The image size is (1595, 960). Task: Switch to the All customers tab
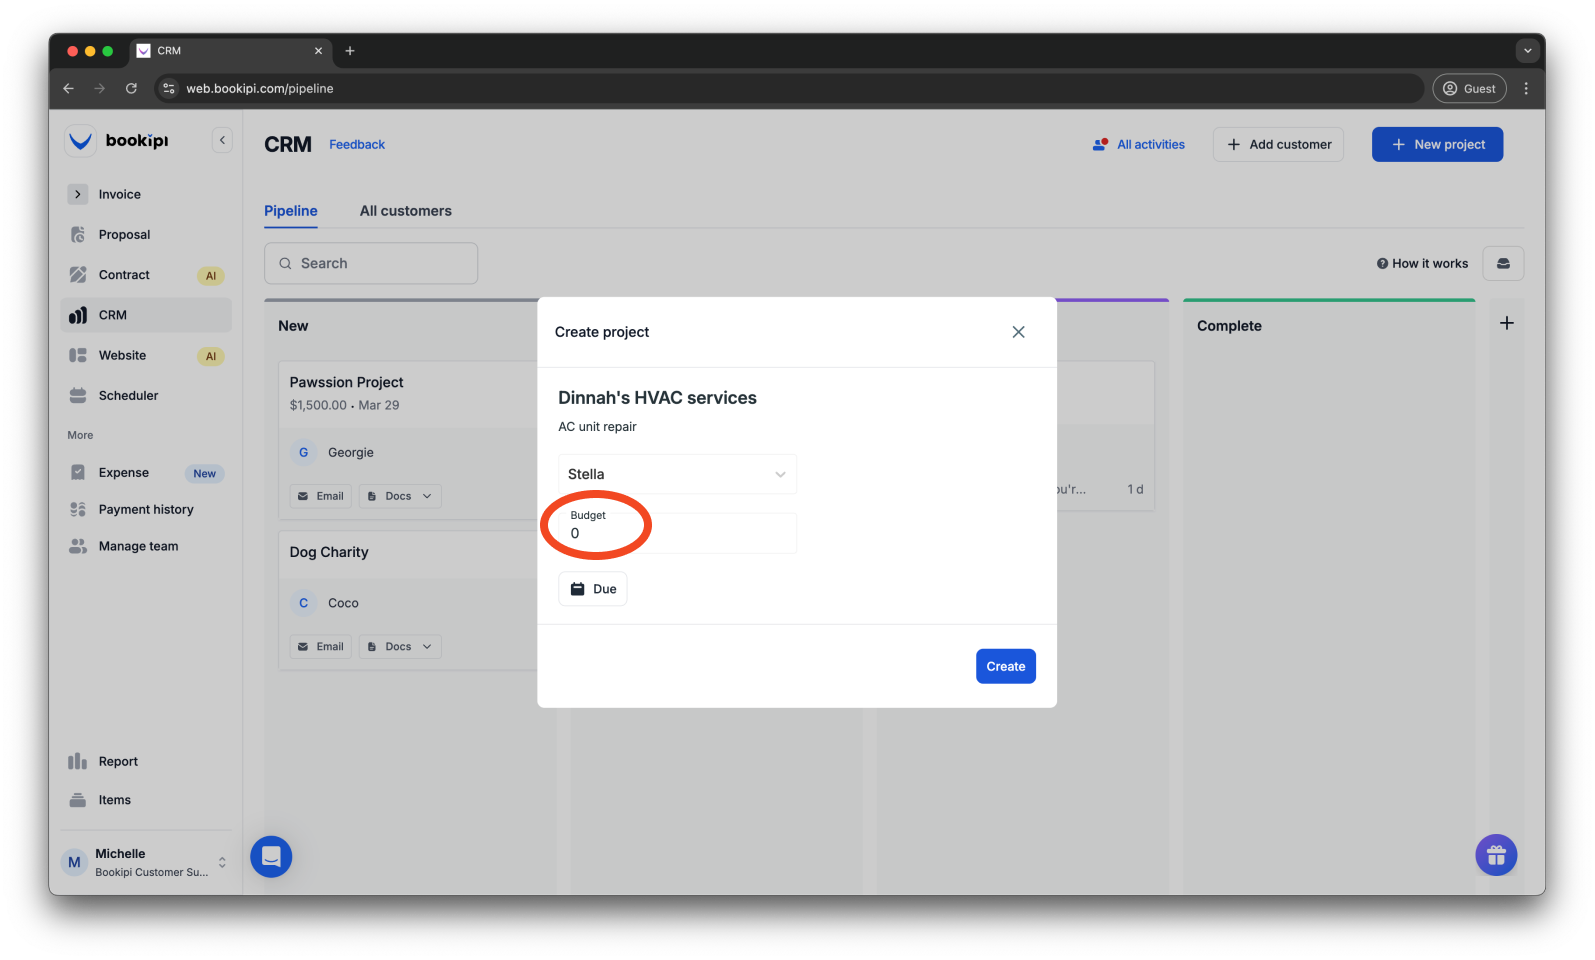tap(406, 211)
